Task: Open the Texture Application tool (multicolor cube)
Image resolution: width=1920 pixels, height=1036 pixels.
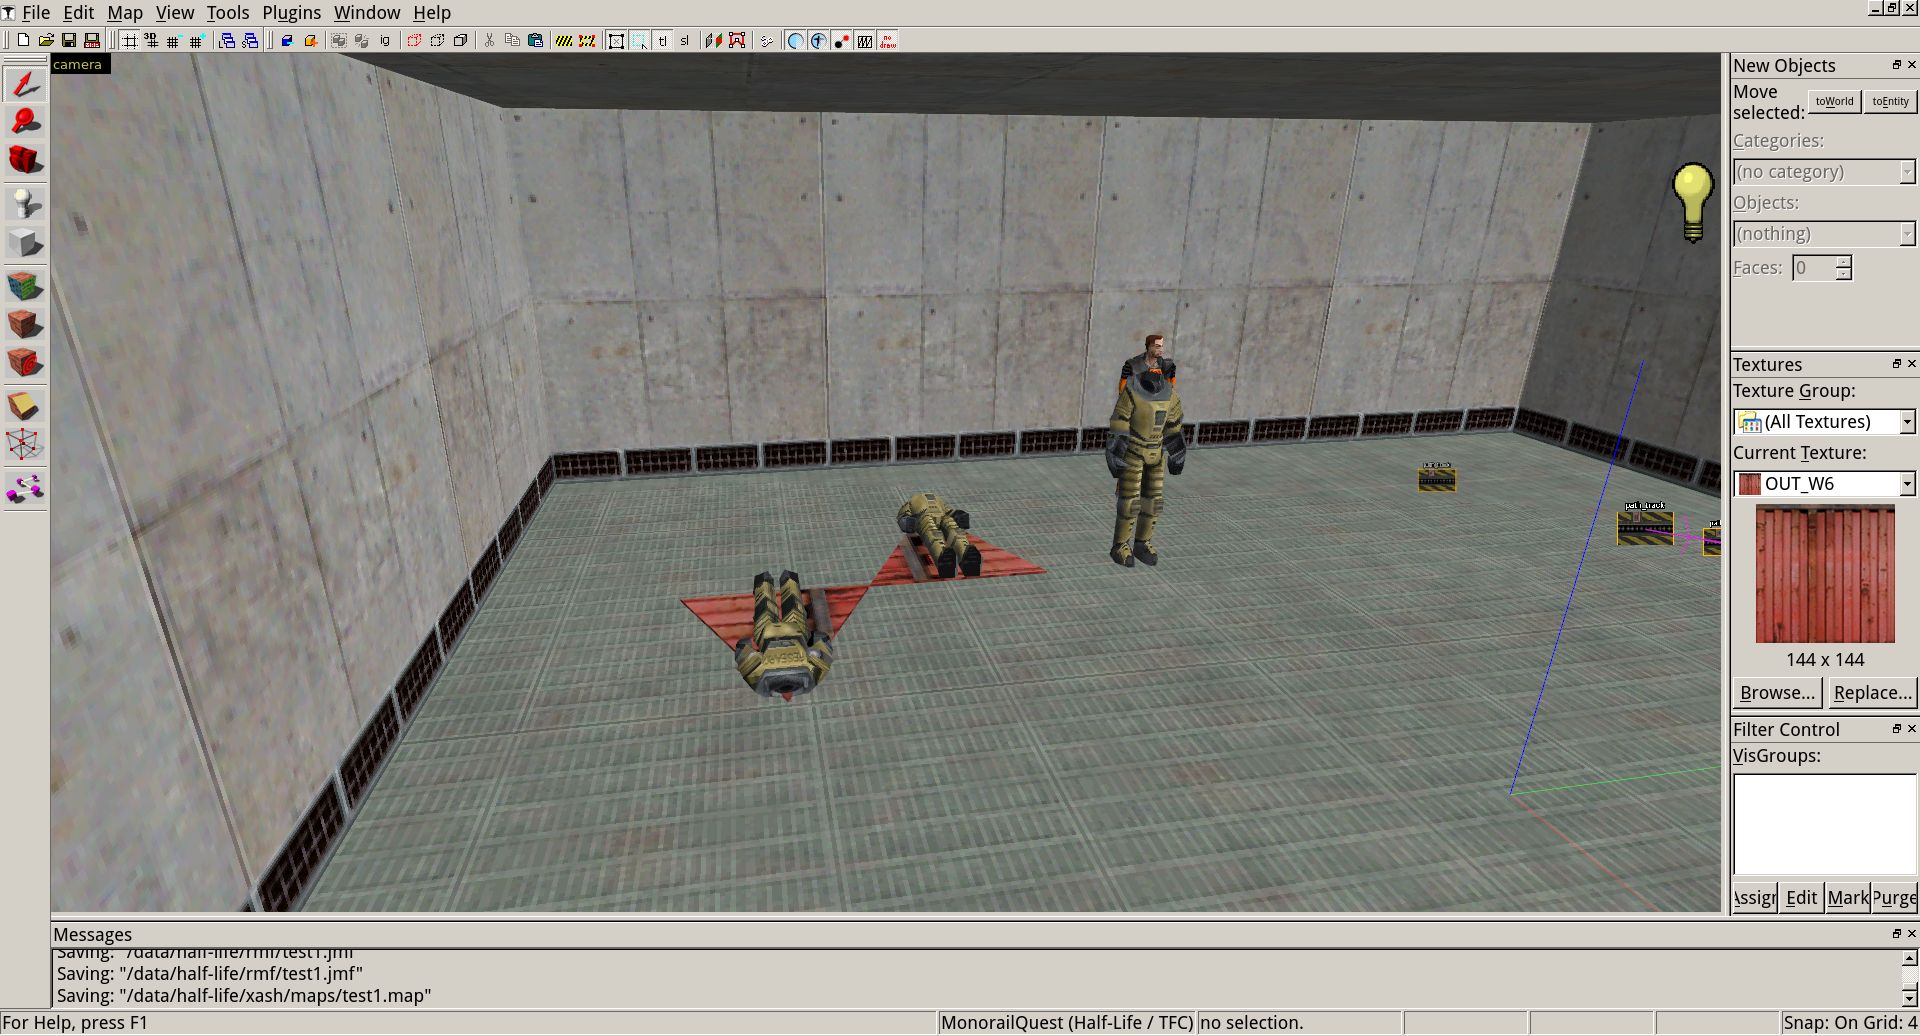Action: (25, 286)
